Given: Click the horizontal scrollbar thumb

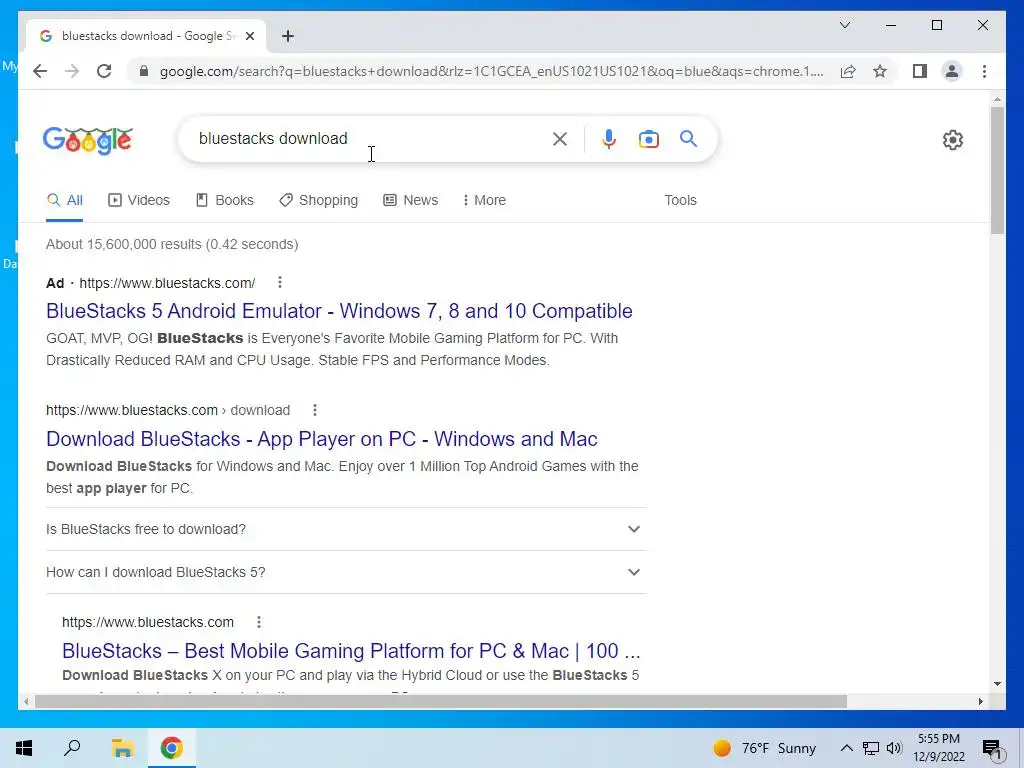Looking at the screenshot, I should [441, 701].
